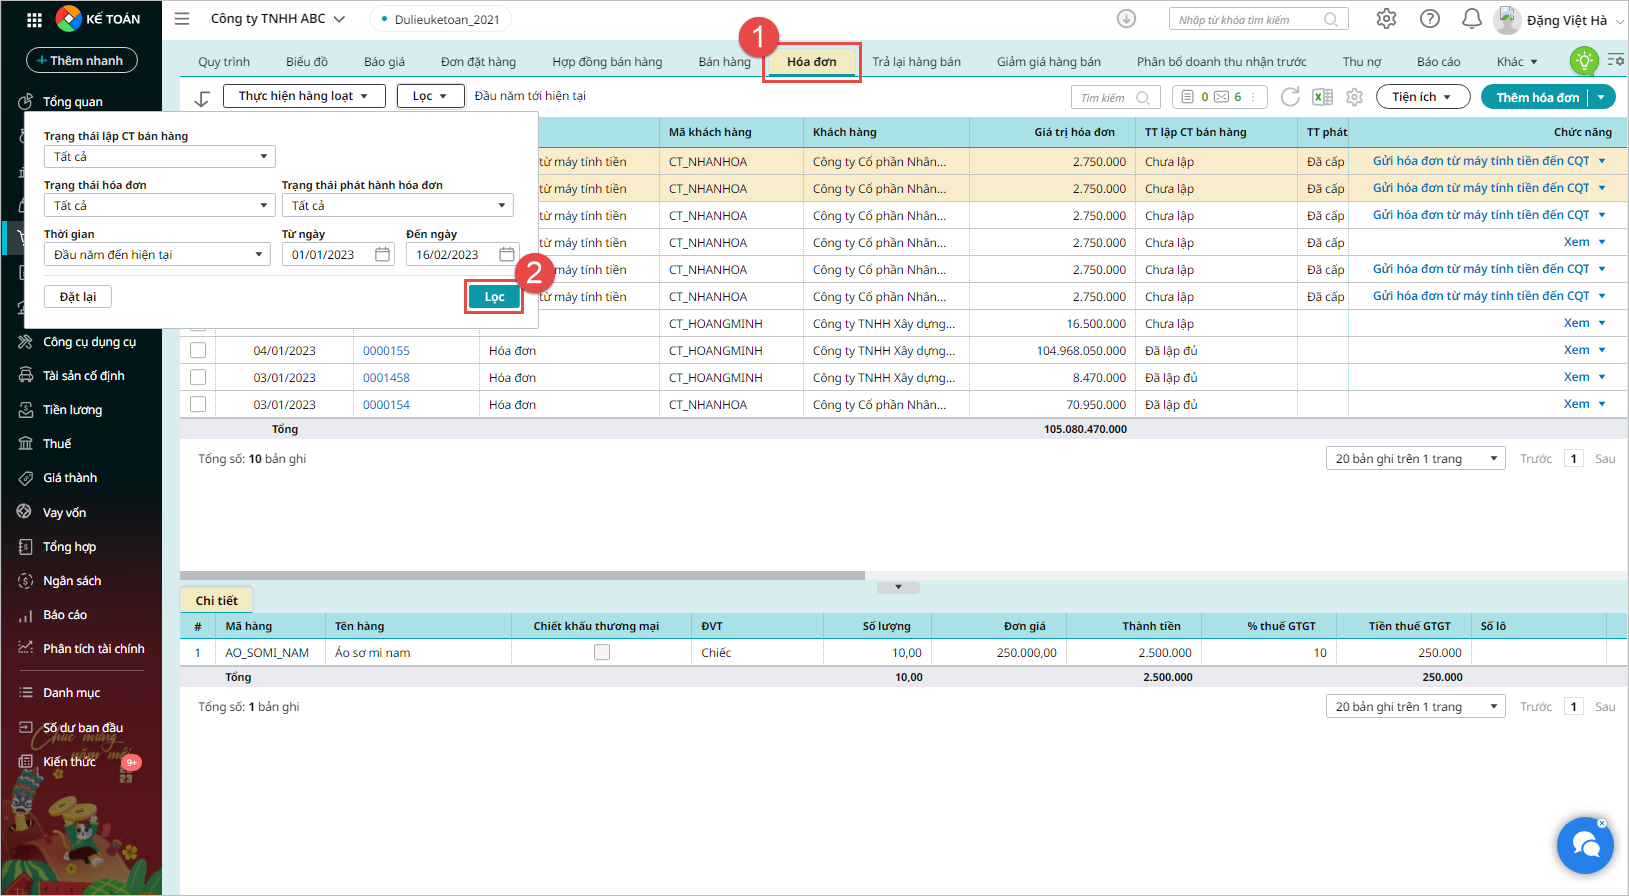
Task: Go to the Báo giá tab
Action: click(384, 62)
